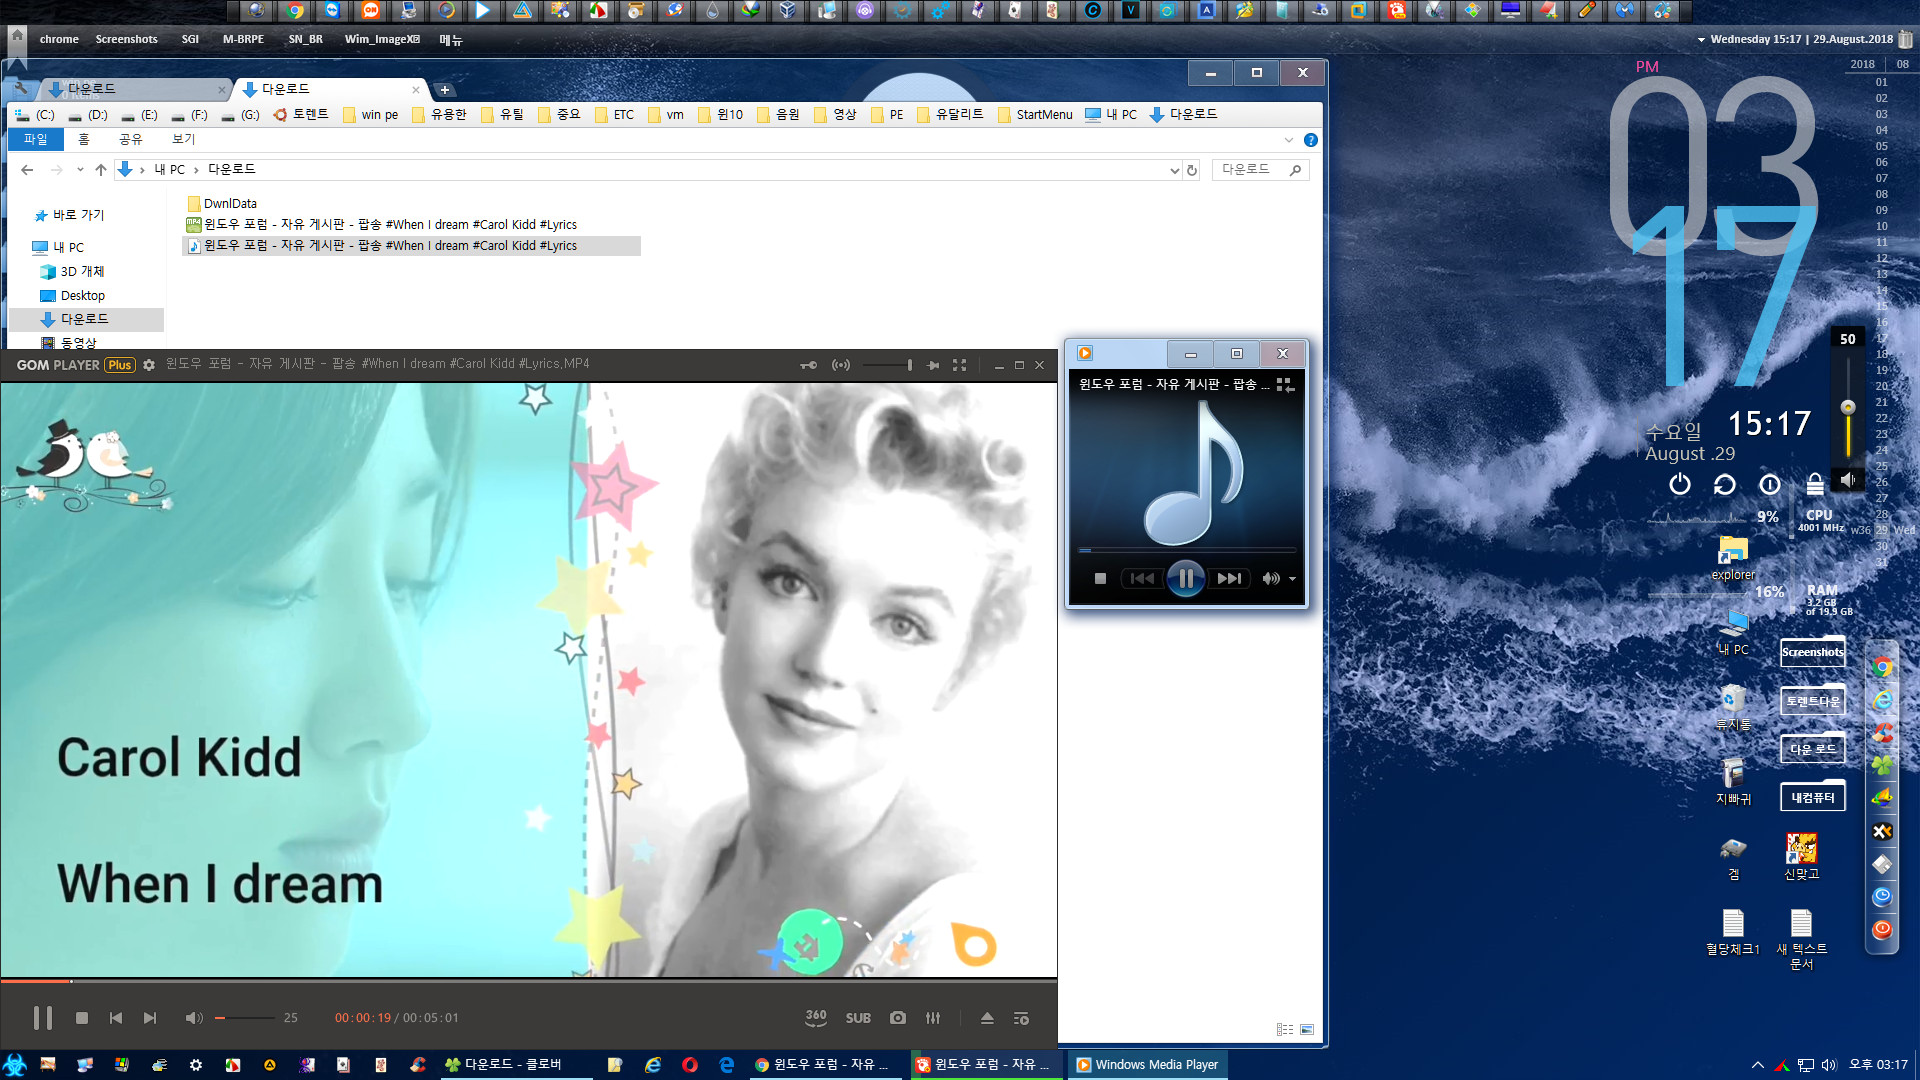This screenshot has height=1080, width=1920.
Task: Open the 보기 ribbon tab
Action: point(184,140)
